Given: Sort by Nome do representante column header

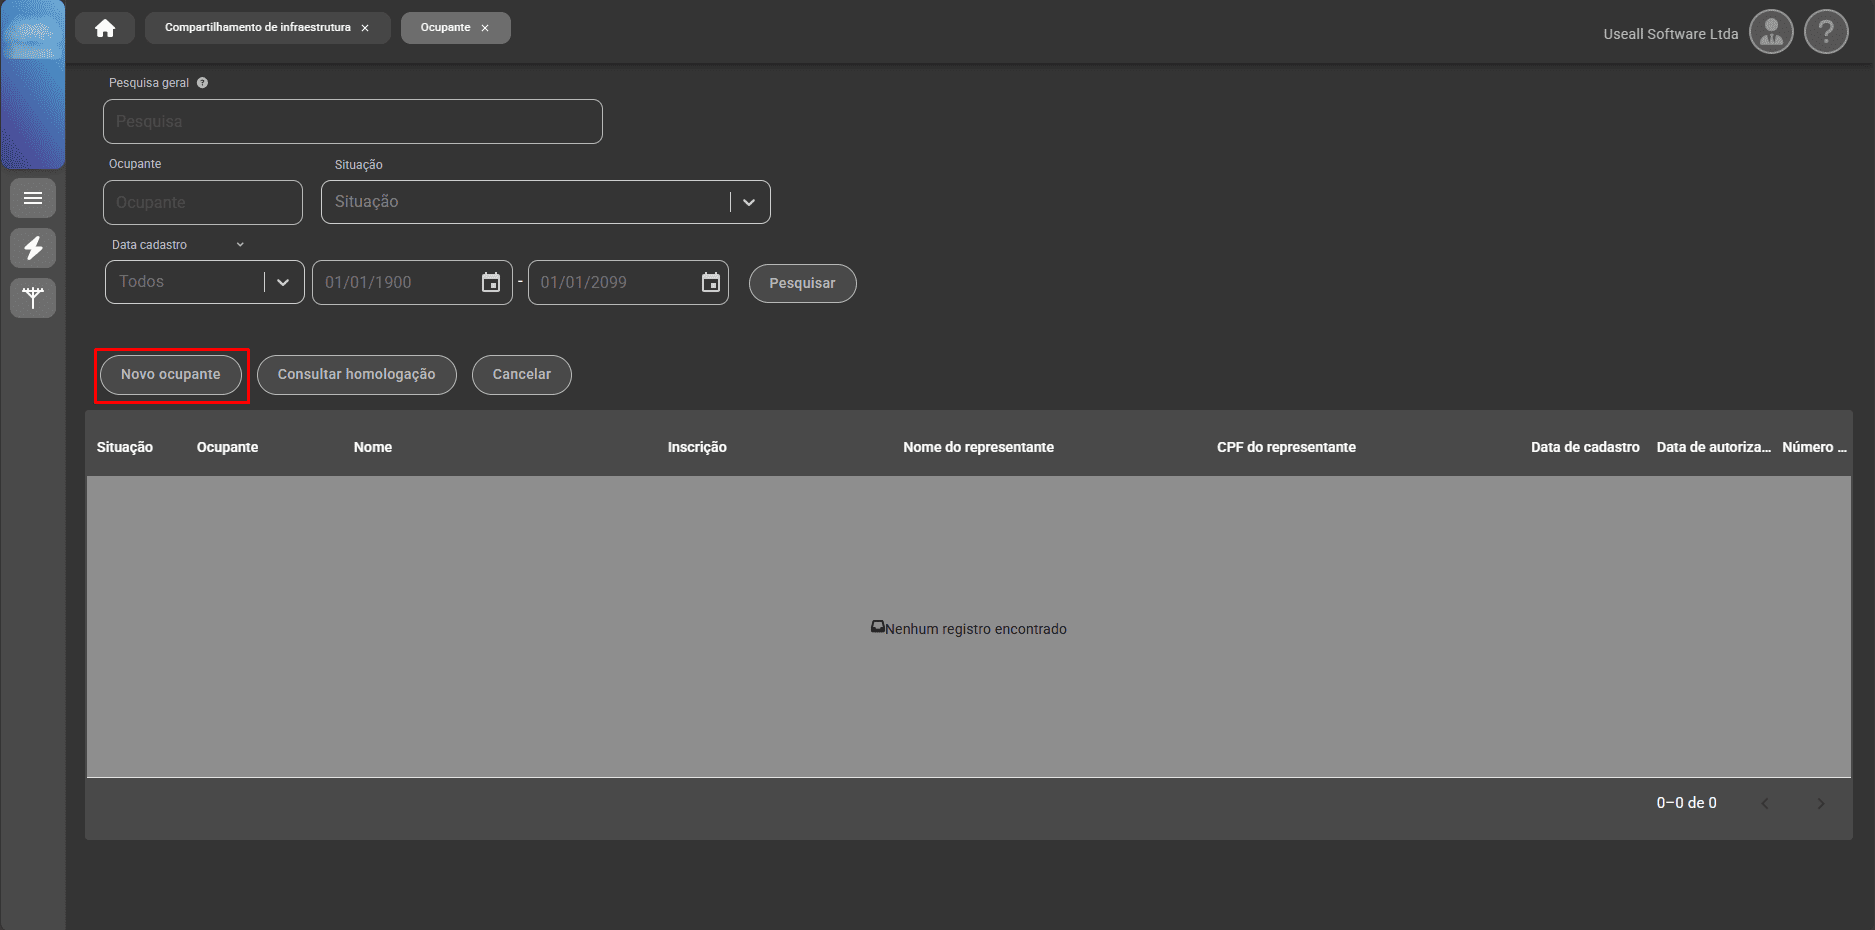Looking at the screenshot, I should point(978,447).
